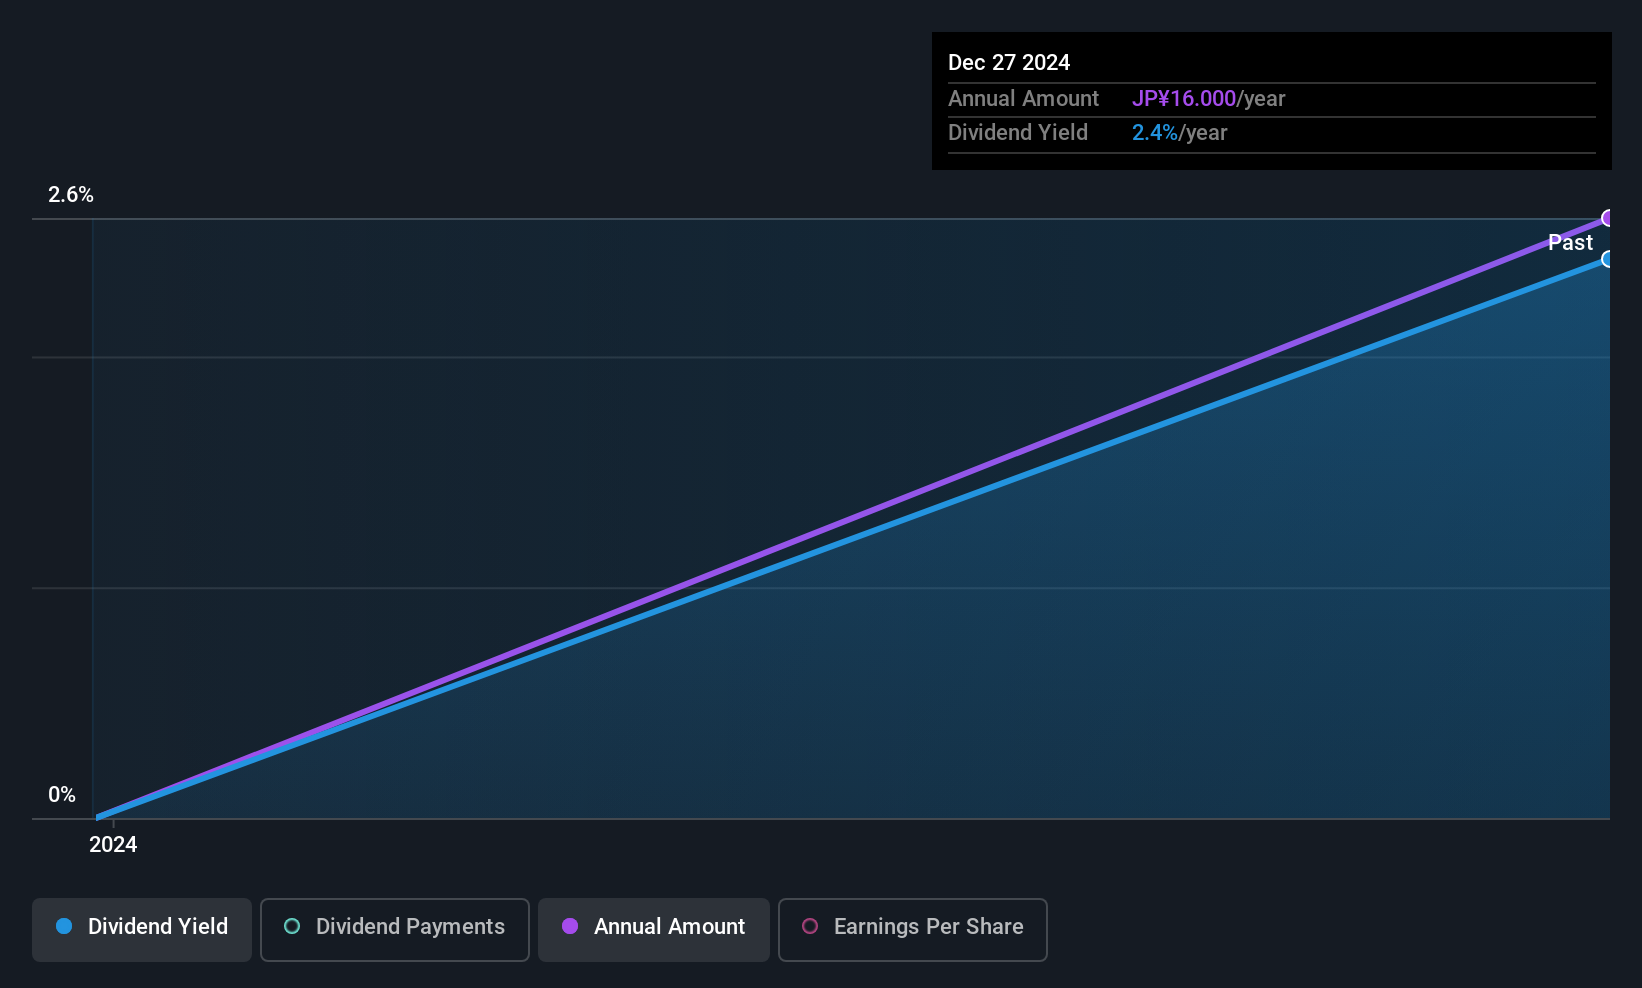Click the 'Annual Amount' tooltip row label
Viewport: 1642px width, 988px height.
[1023, 98]
